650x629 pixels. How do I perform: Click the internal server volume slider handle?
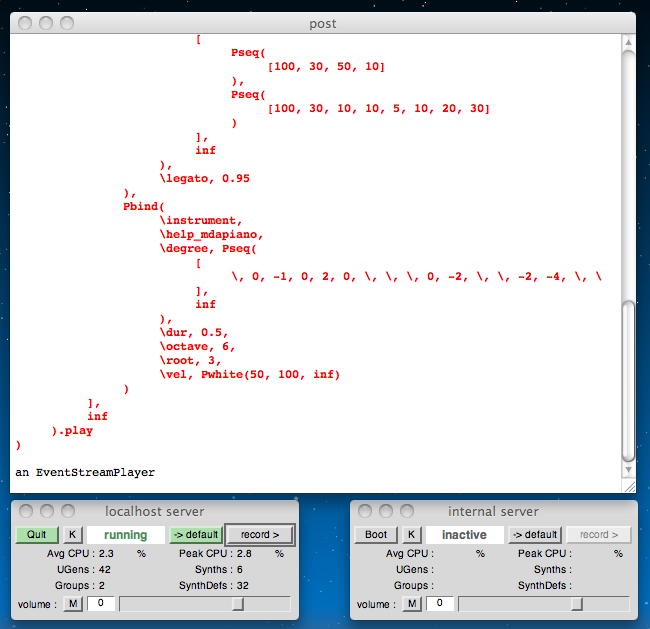(577, 604)
